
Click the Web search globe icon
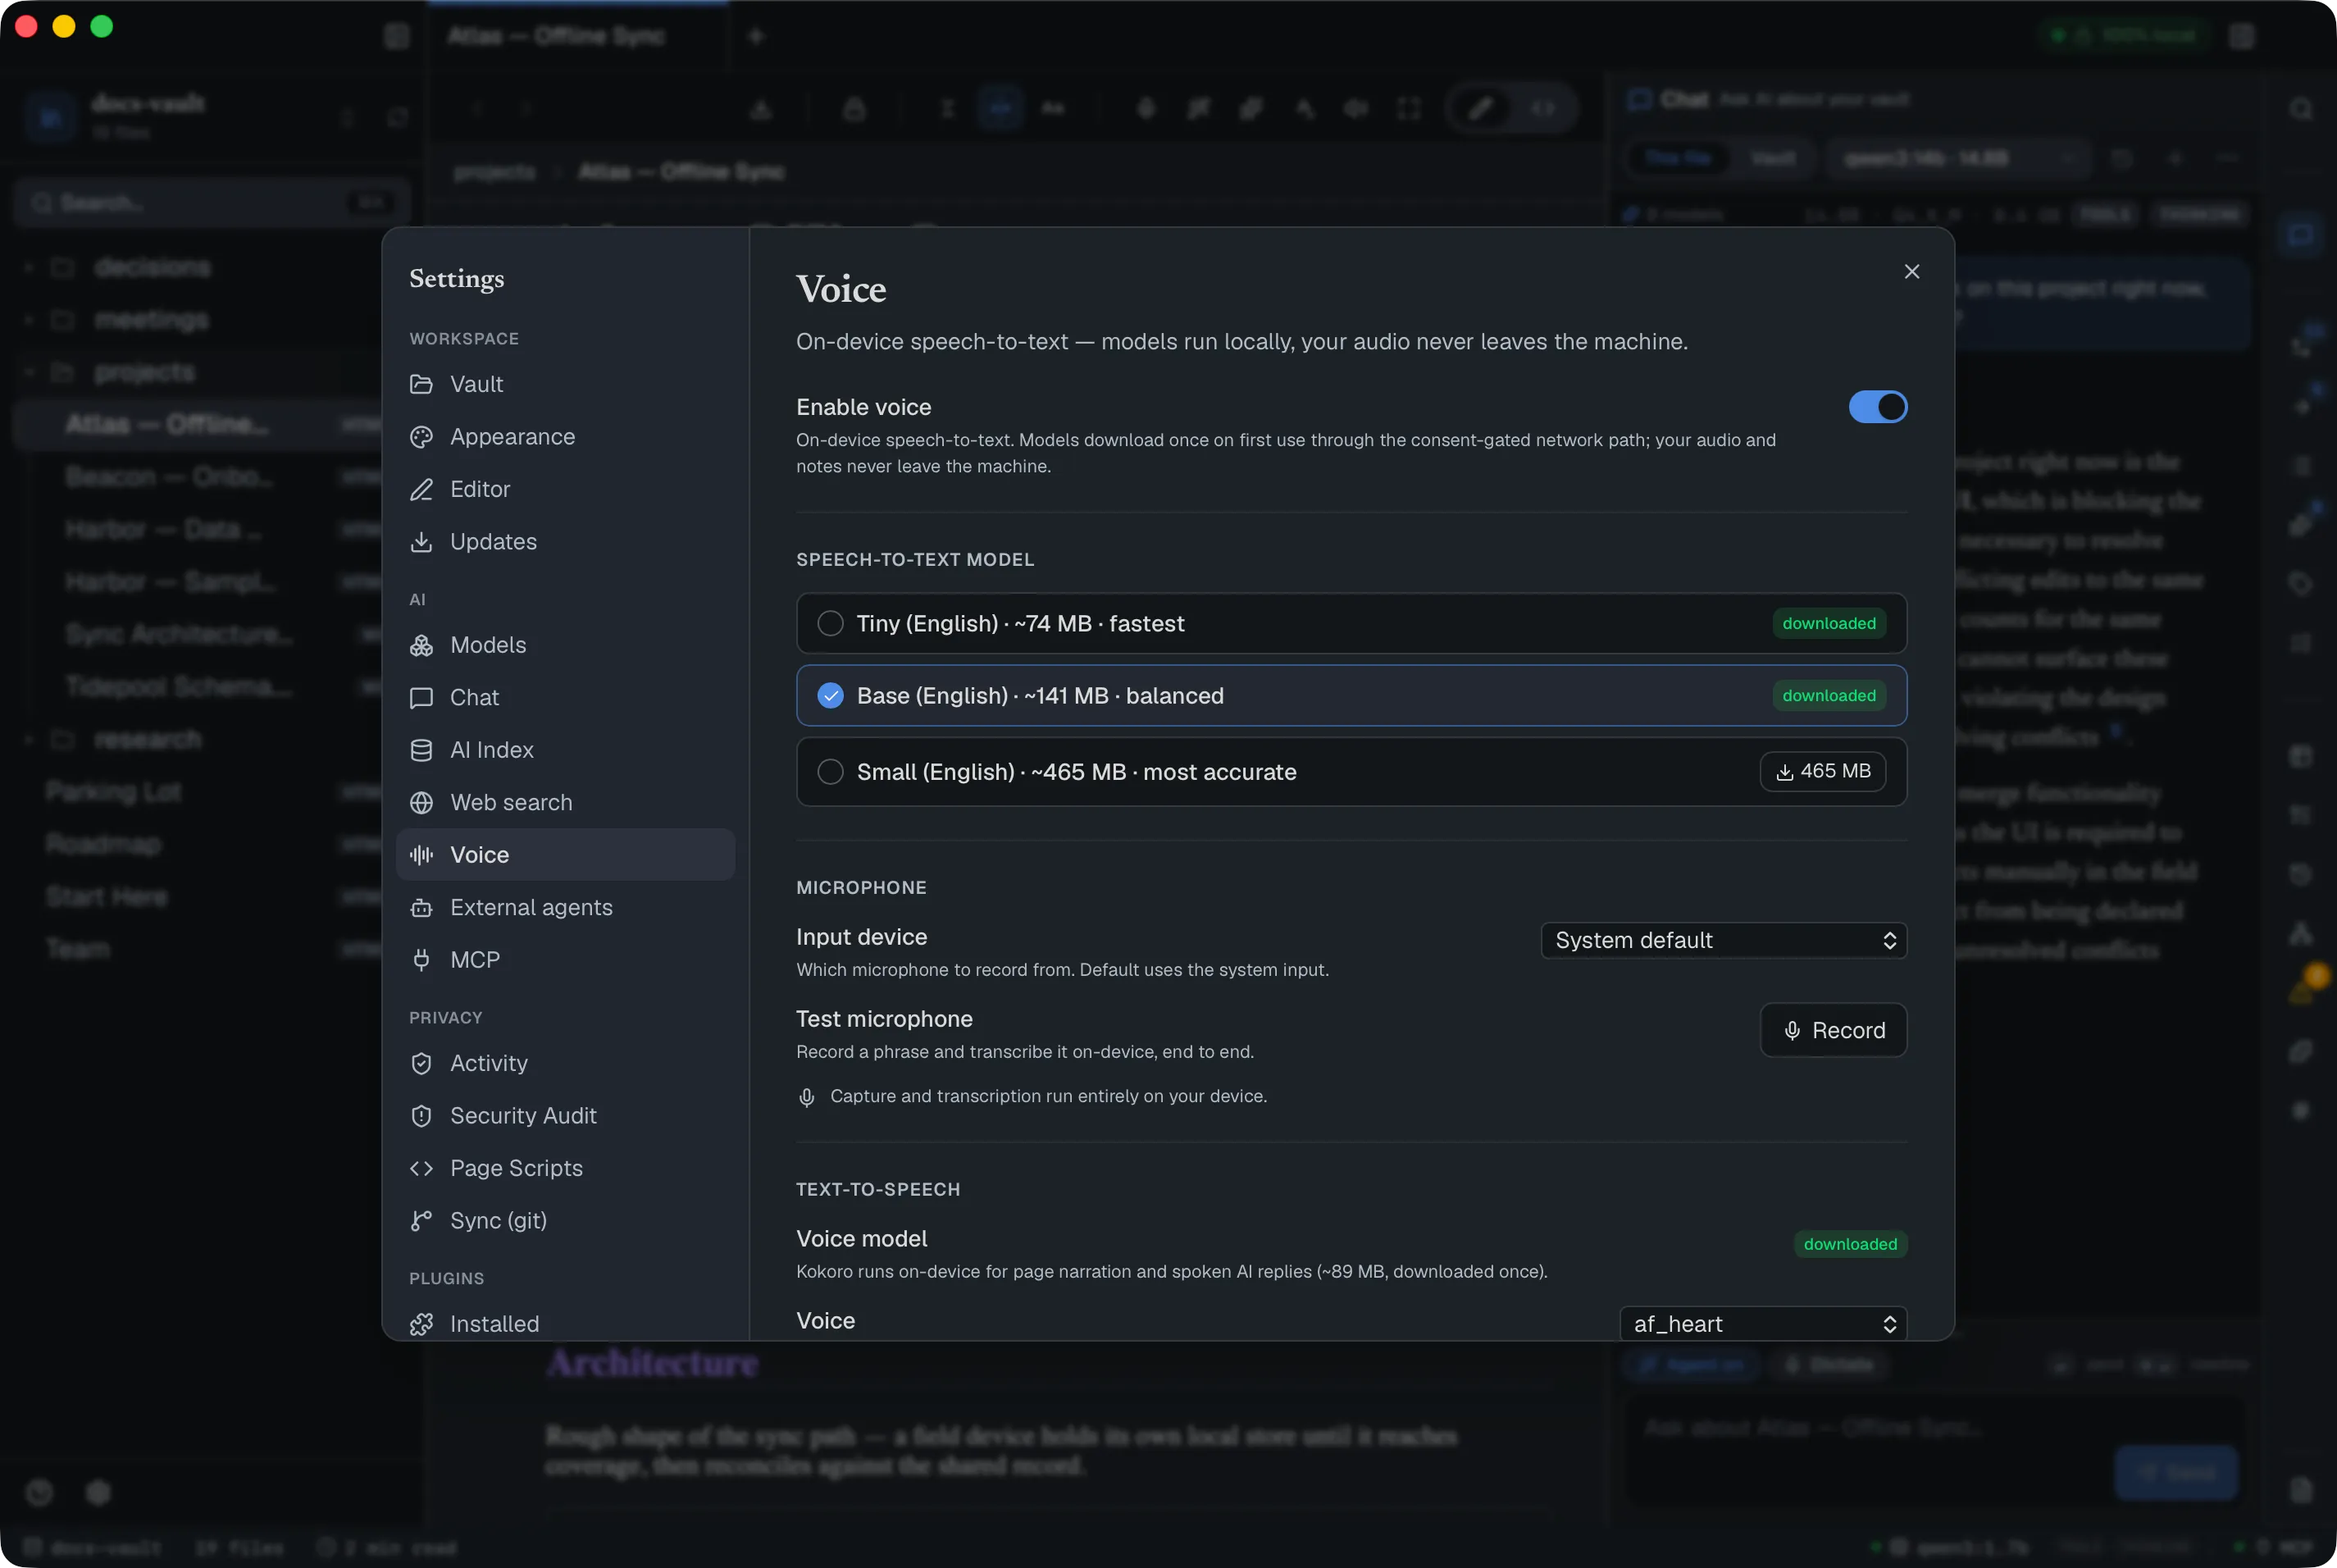coord(421,802)
